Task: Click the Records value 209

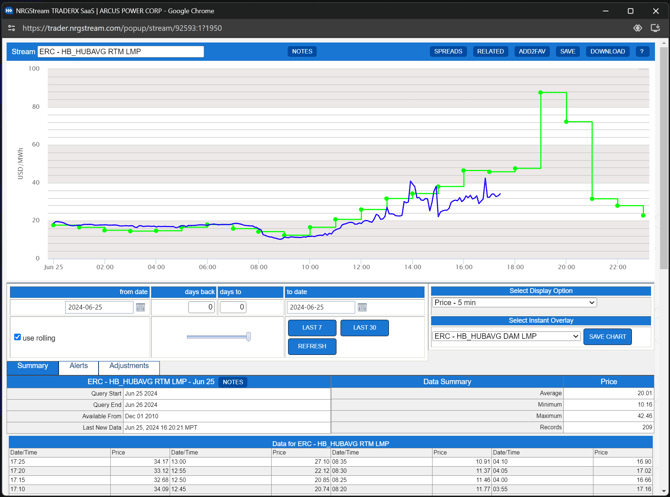Action: point(647,427)
